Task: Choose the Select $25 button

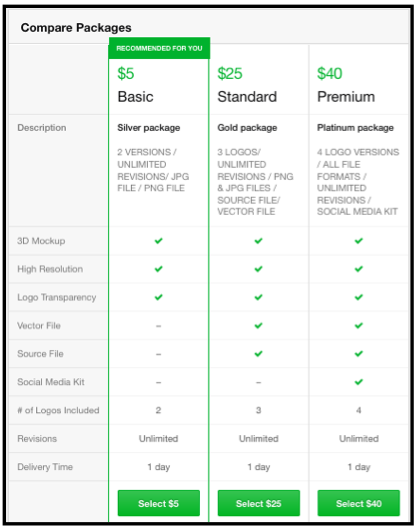Action: (x=259, y=503)
